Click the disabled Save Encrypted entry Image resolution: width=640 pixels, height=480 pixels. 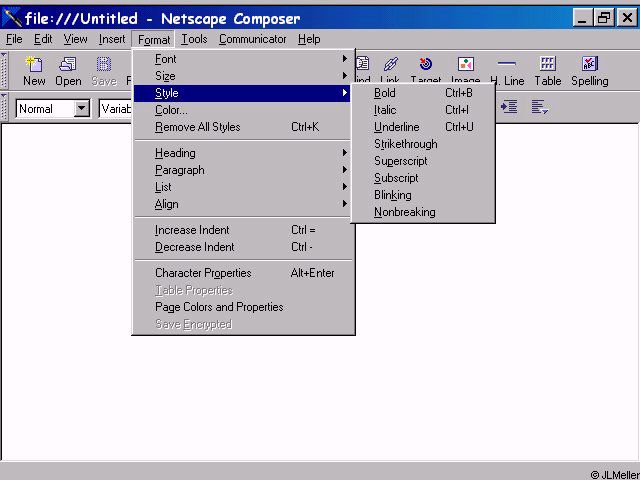coord(242,324)
